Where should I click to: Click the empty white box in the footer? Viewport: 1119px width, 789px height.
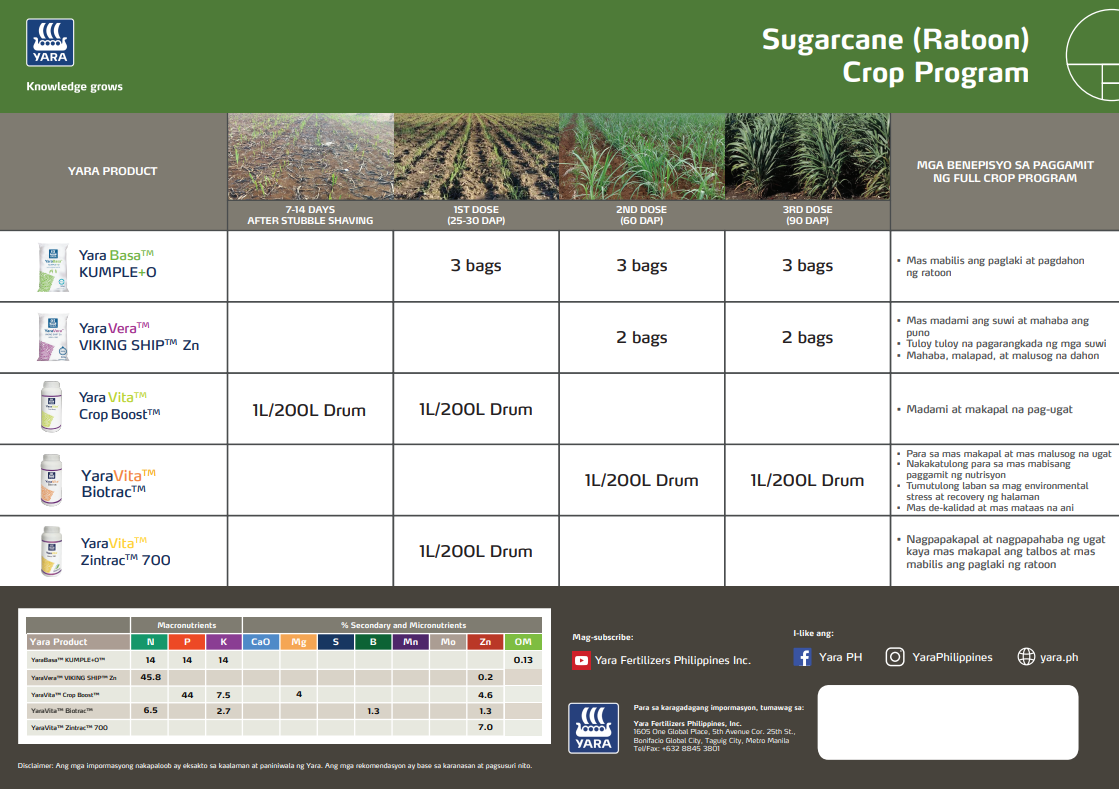948,722
